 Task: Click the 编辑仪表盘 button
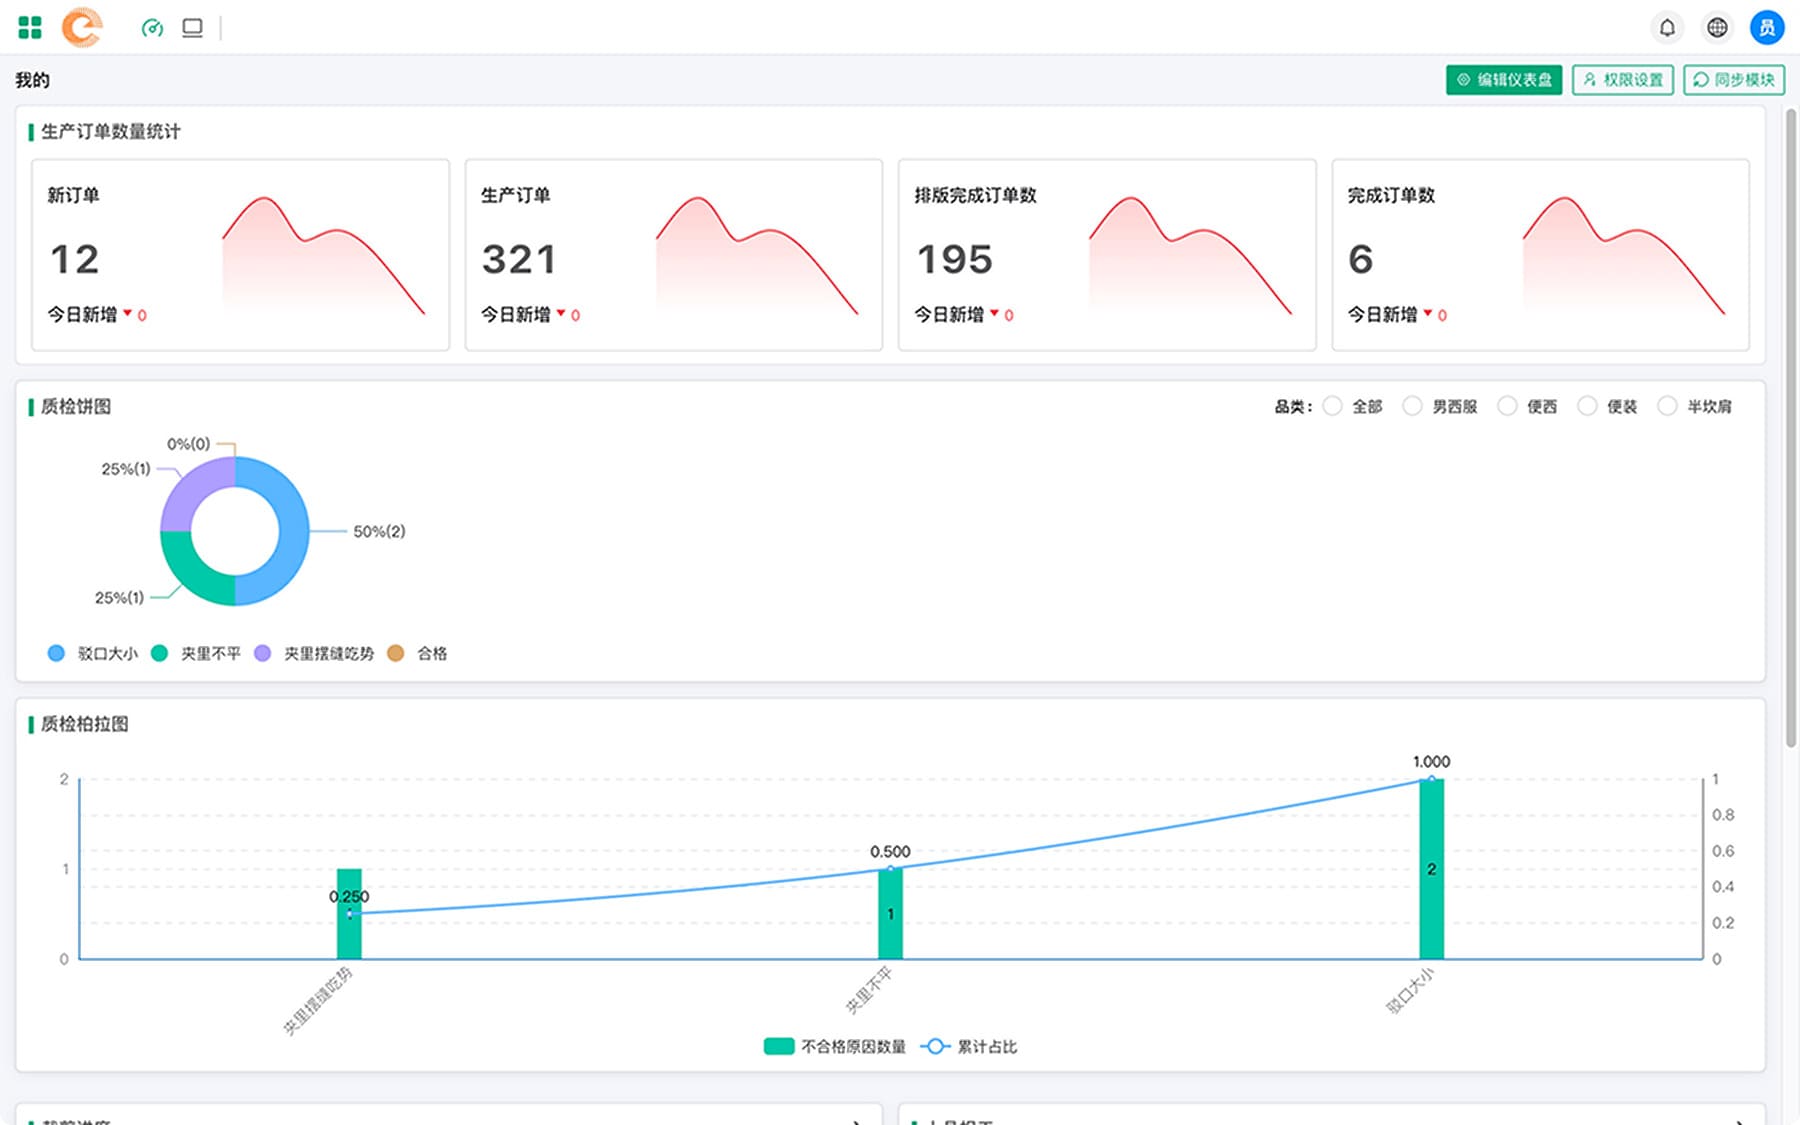(1503, 80)
